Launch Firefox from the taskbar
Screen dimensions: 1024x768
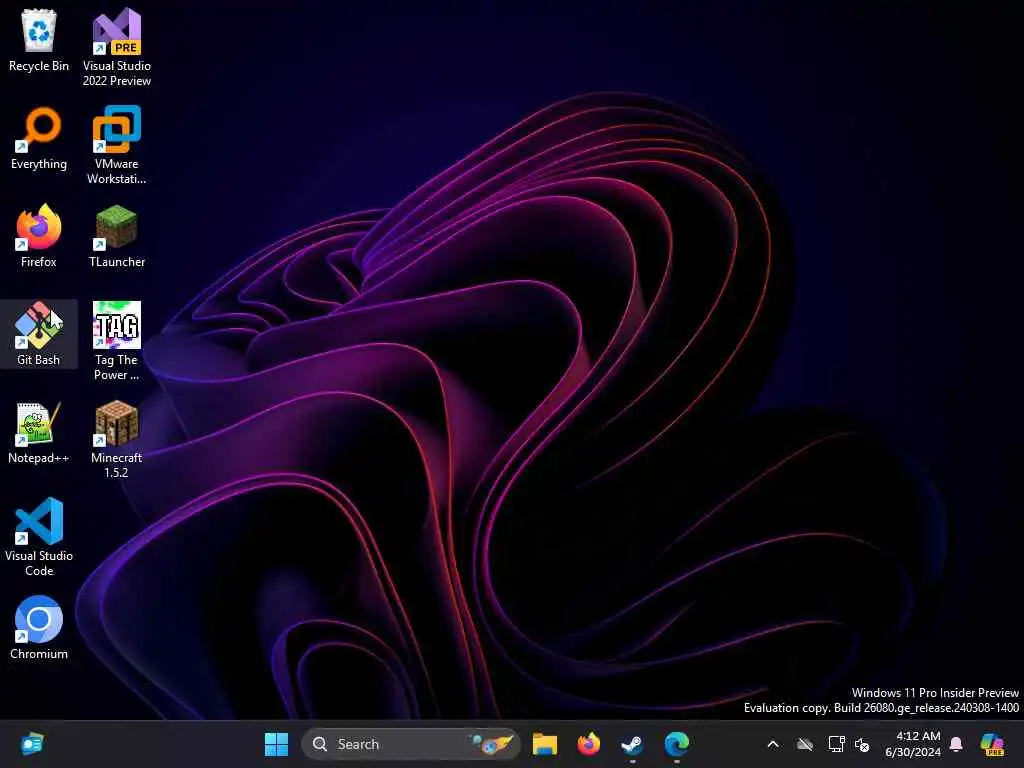coord(588,744)
